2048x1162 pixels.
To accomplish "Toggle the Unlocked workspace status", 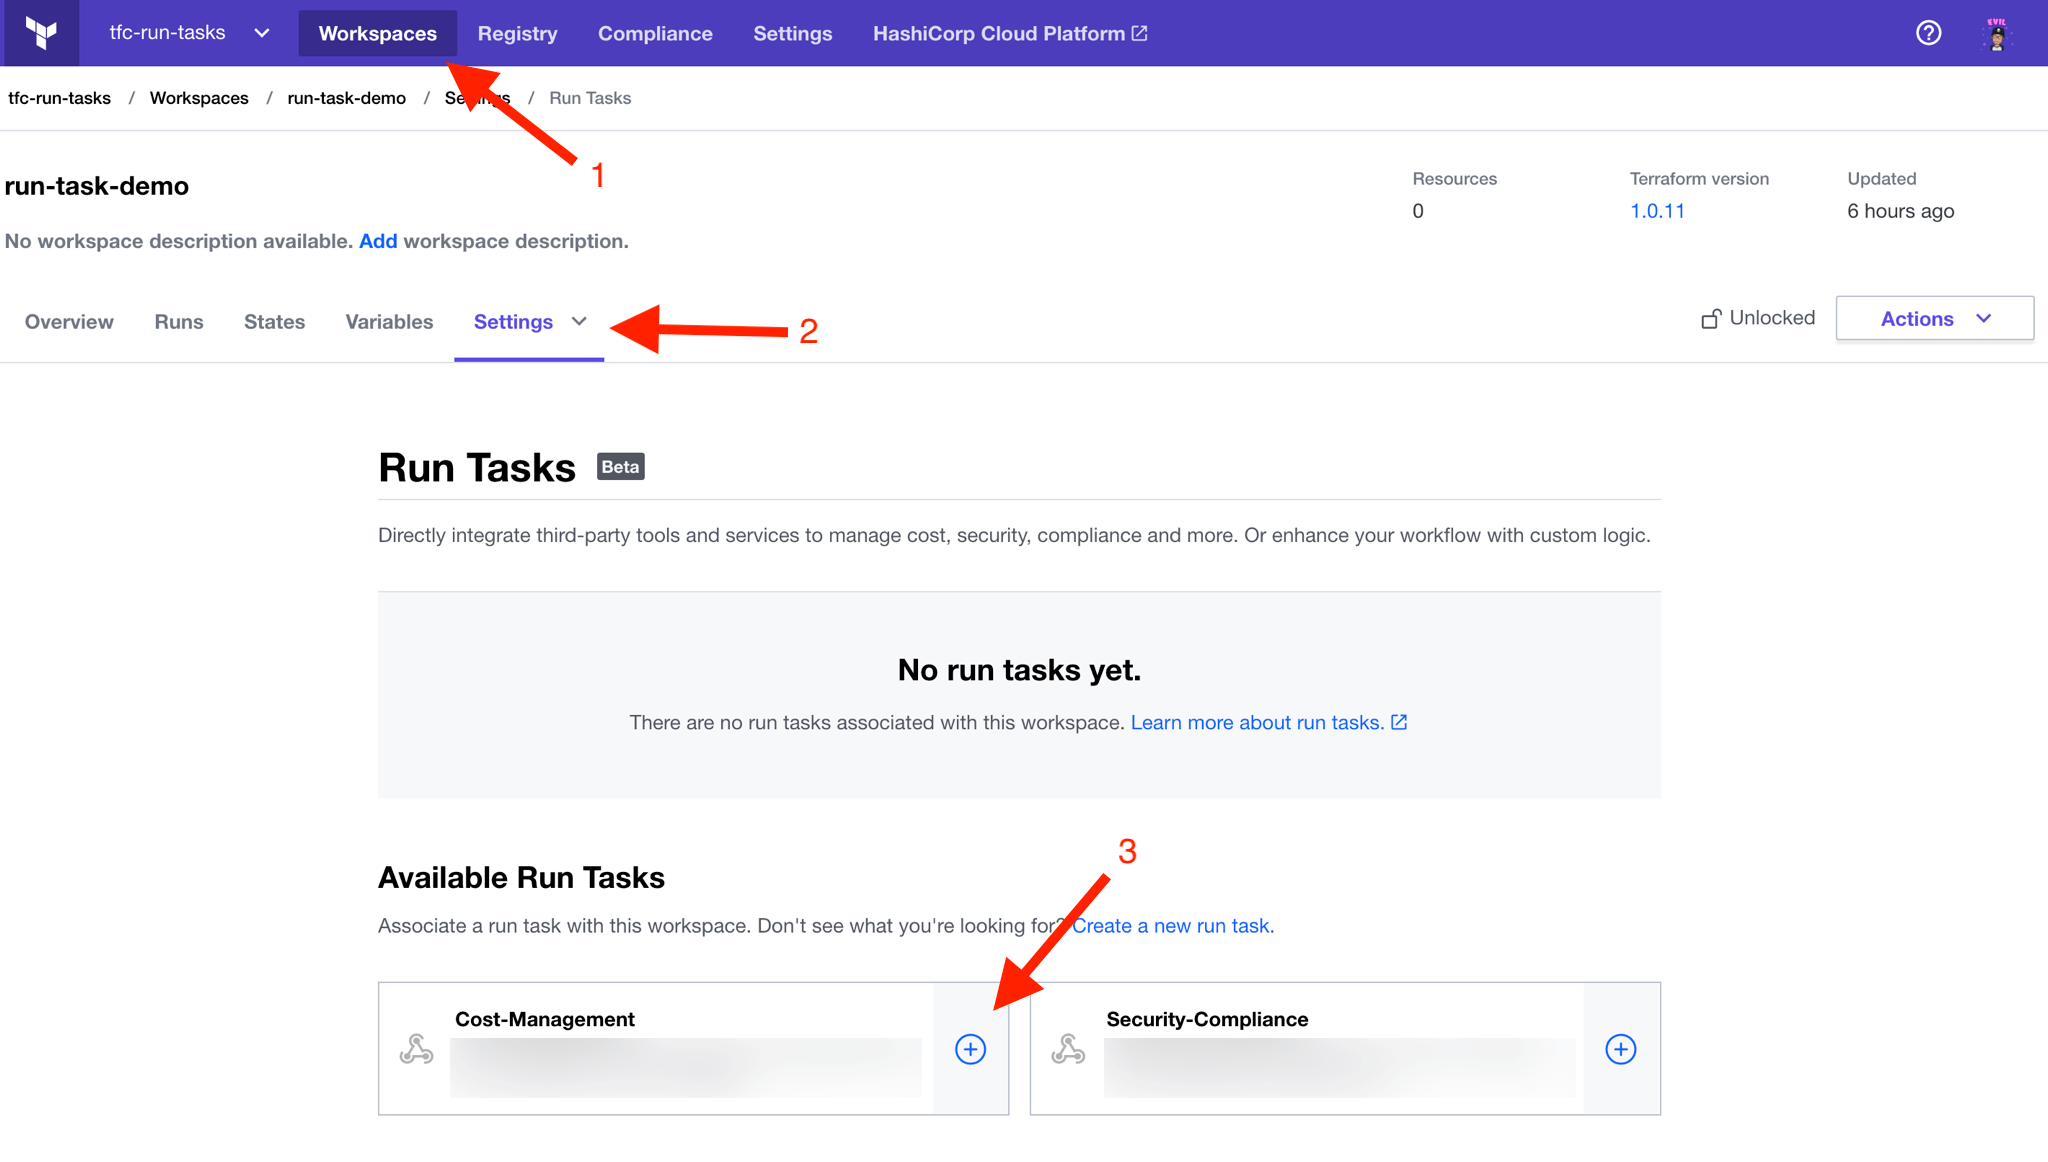I will [x=1772, y=317].
